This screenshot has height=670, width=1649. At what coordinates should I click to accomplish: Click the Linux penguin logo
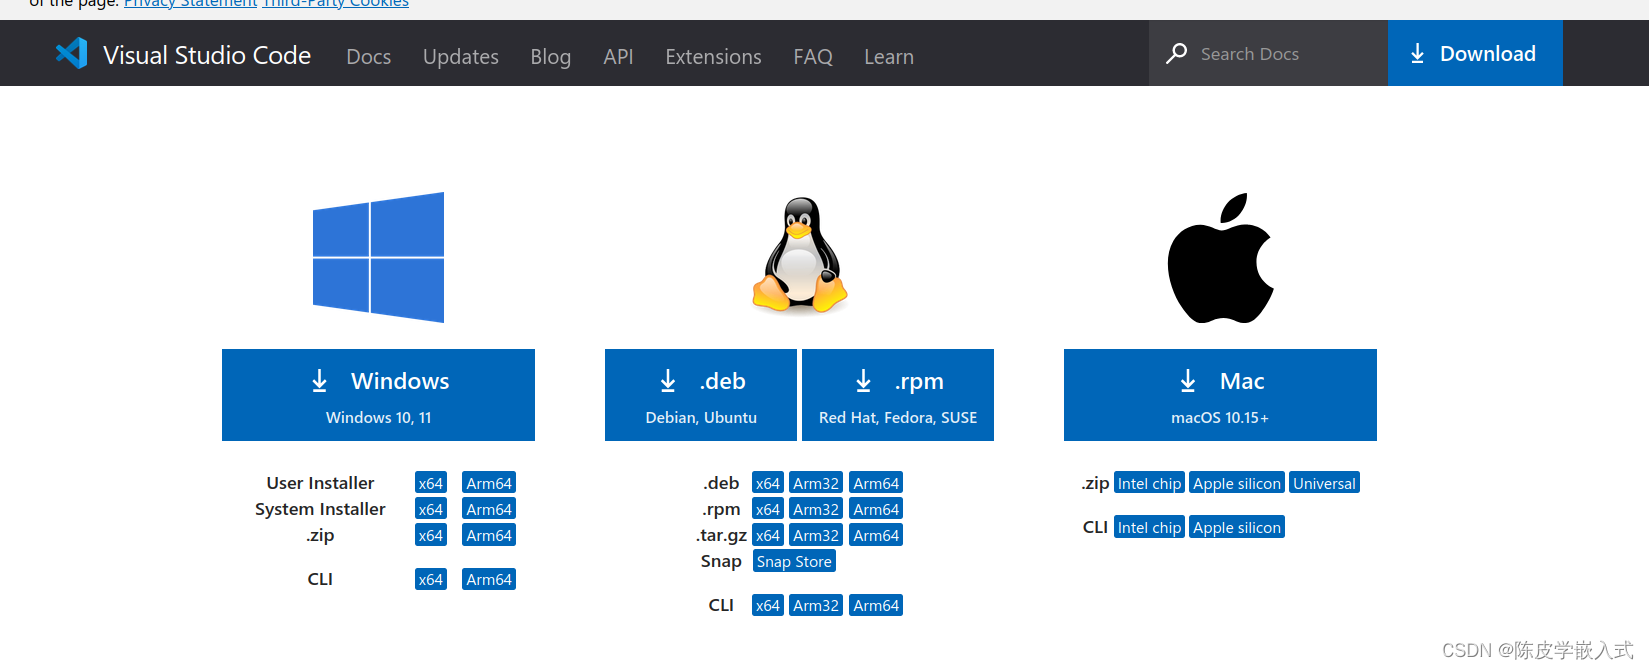coord(800,254)
